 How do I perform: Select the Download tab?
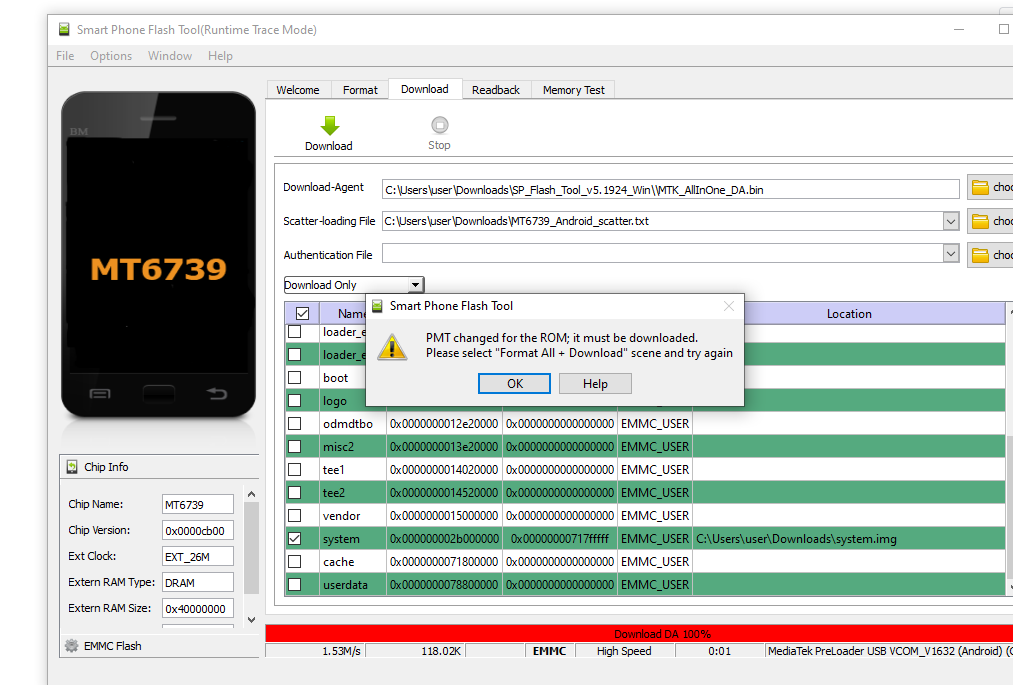point(424,89)
